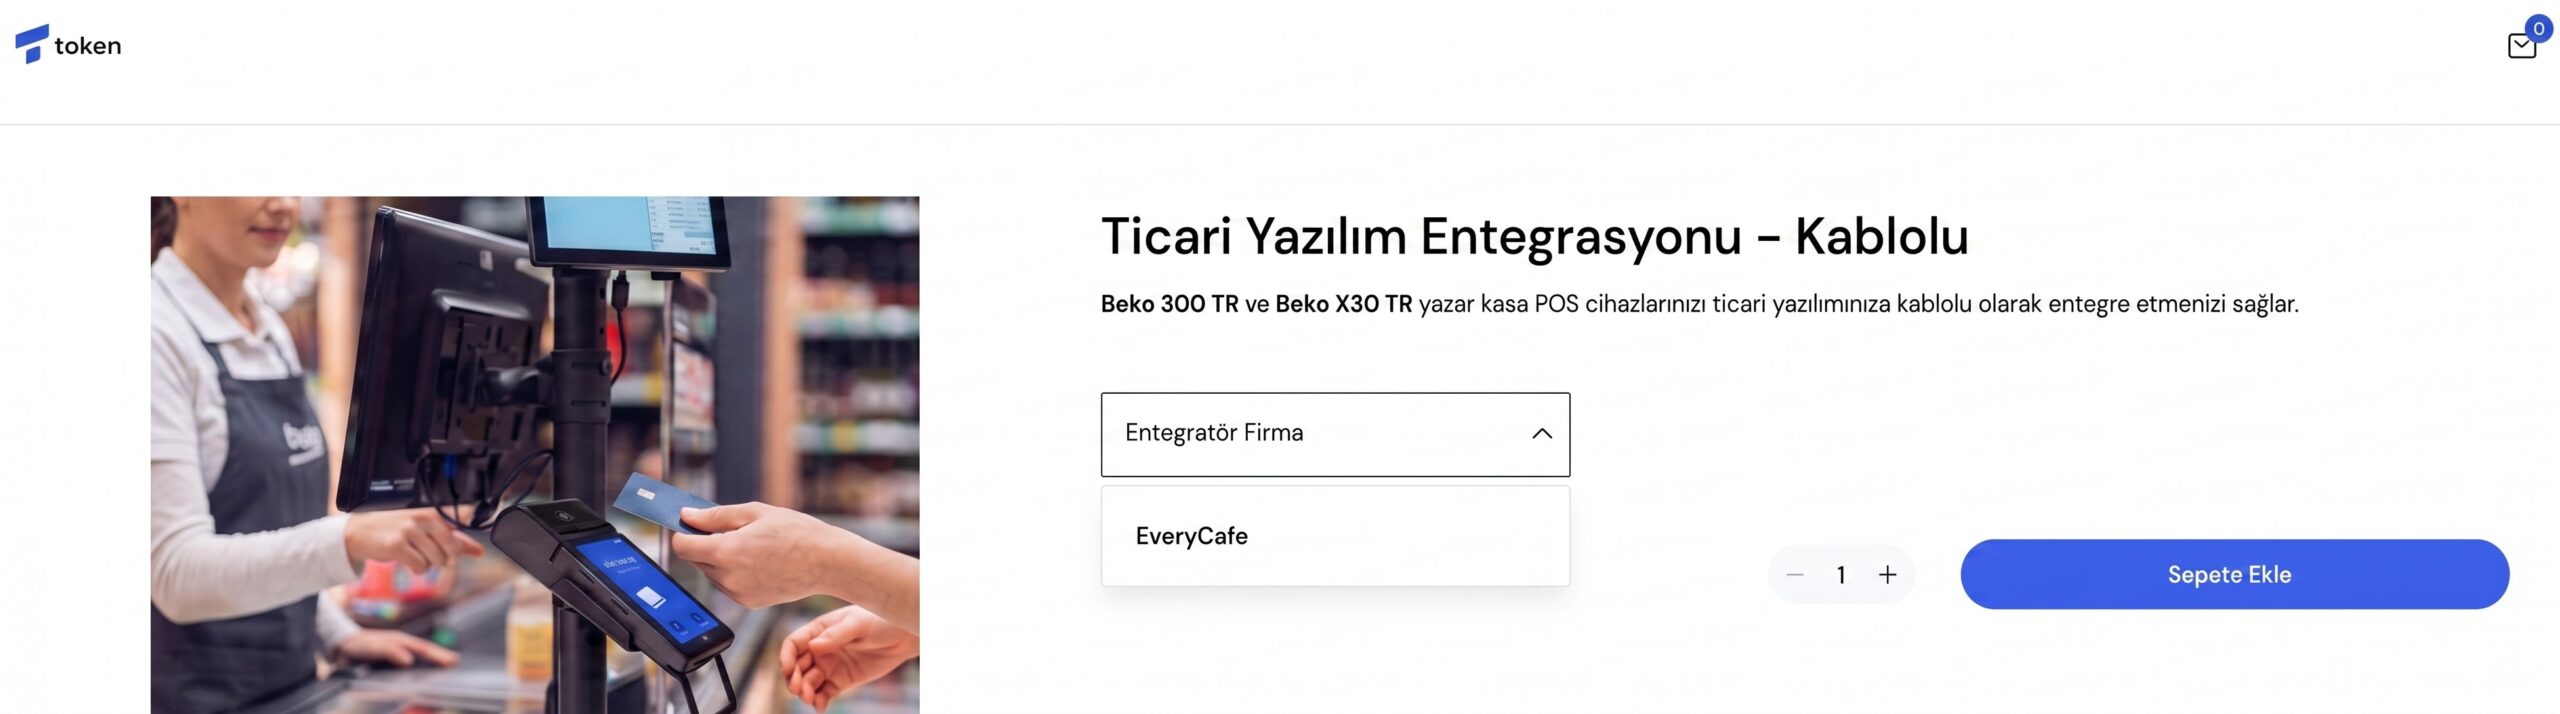Click the plus icon to increase quantity
2560x714 pixels.
tap(1888, 575)
